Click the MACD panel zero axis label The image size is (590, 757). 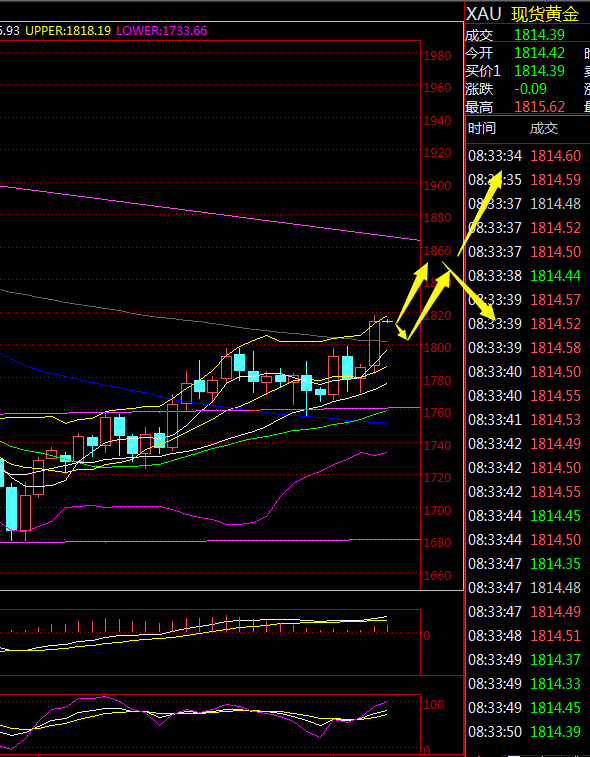coord(426,635)
